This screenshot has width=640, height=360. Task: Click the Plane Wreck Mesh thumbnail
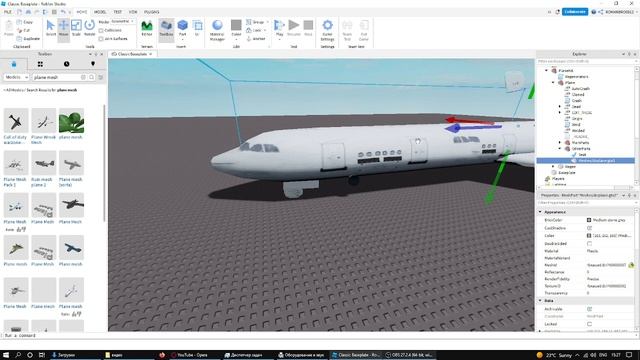43,121
